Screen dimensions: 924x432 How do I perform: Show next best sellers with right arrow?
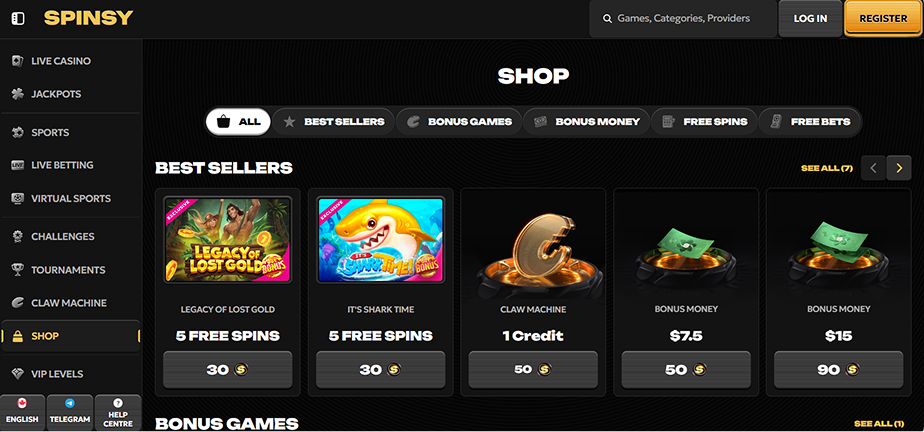tap(899, 168)
